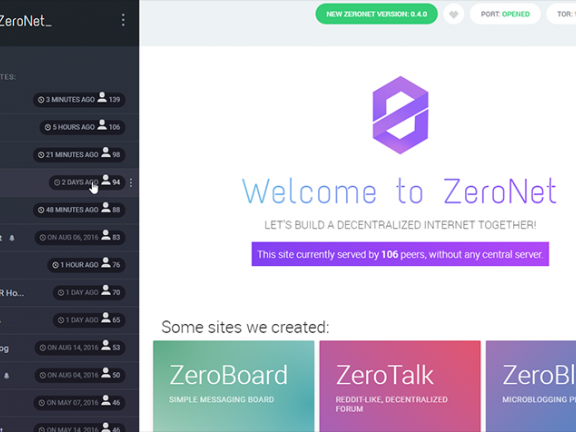The image size is (576, 432).
Task: Click the clock icon next to 21 minutes ago
Action: tap(41, 155)
